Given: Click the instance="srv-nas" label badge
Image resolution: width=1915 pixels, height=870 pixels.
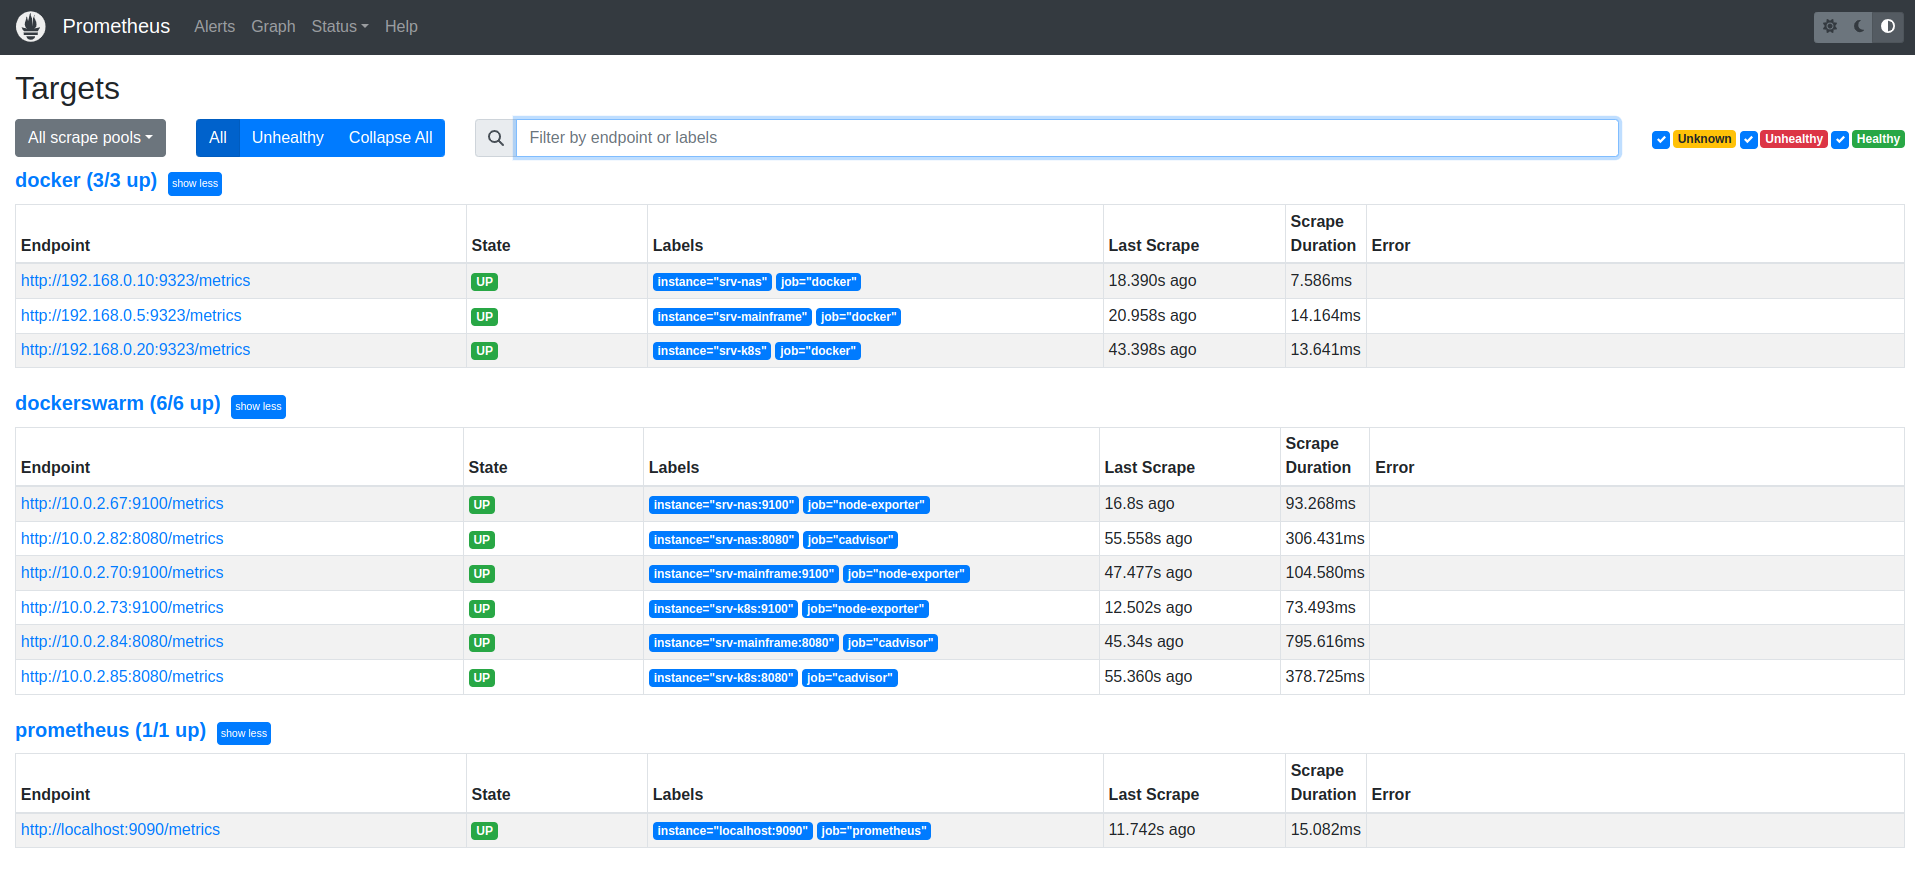Looking at the screenshot, I should tap(712, 282).
